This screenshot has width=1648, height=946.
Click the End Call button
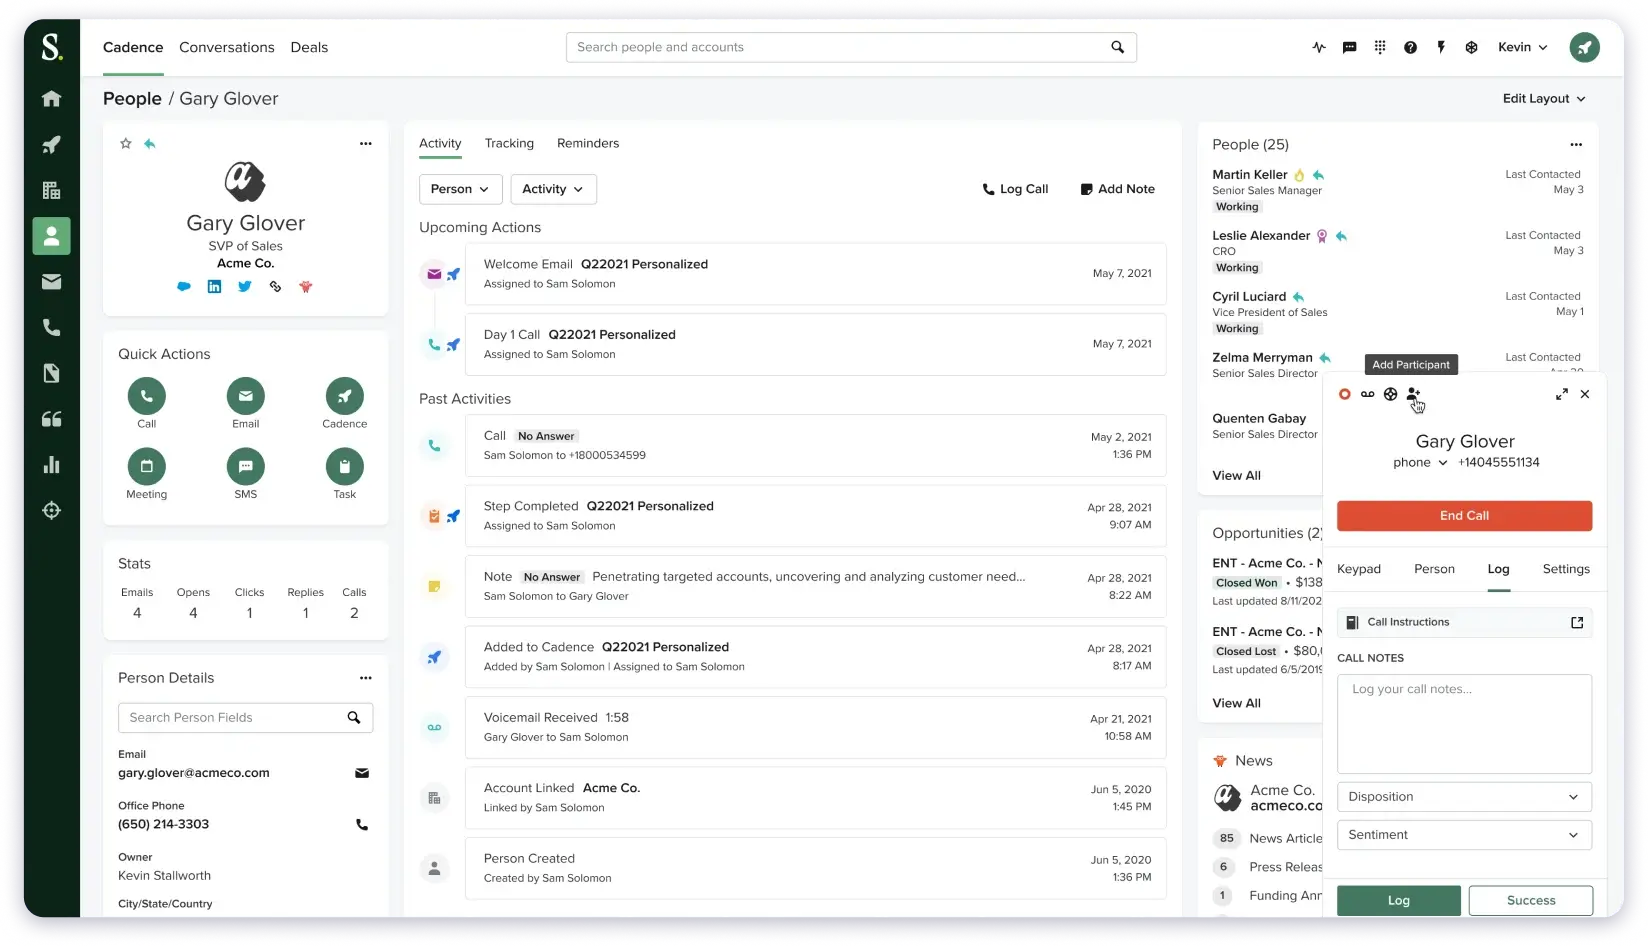(x=1463, y=515)
